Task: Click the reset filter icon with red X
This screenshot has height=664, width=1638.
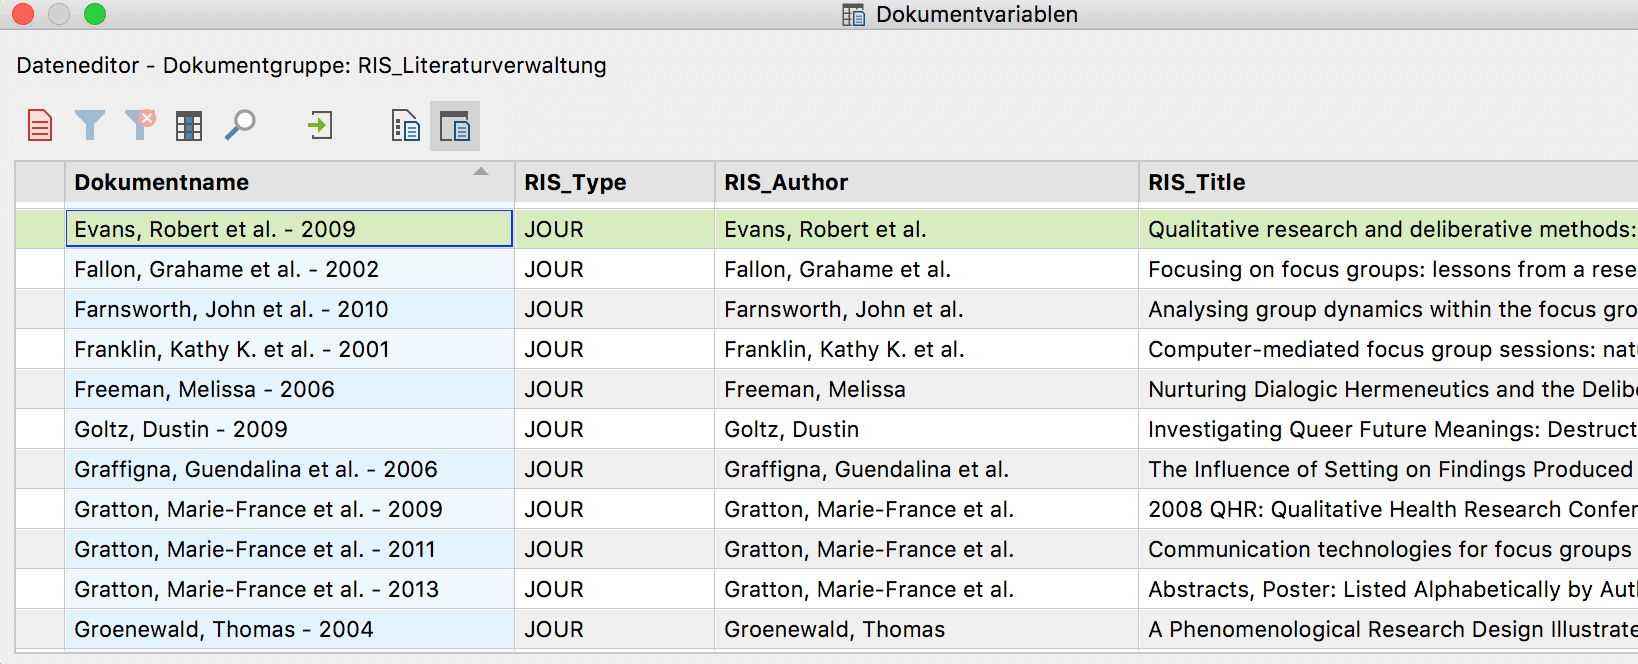Action: (x=140, y=125)
